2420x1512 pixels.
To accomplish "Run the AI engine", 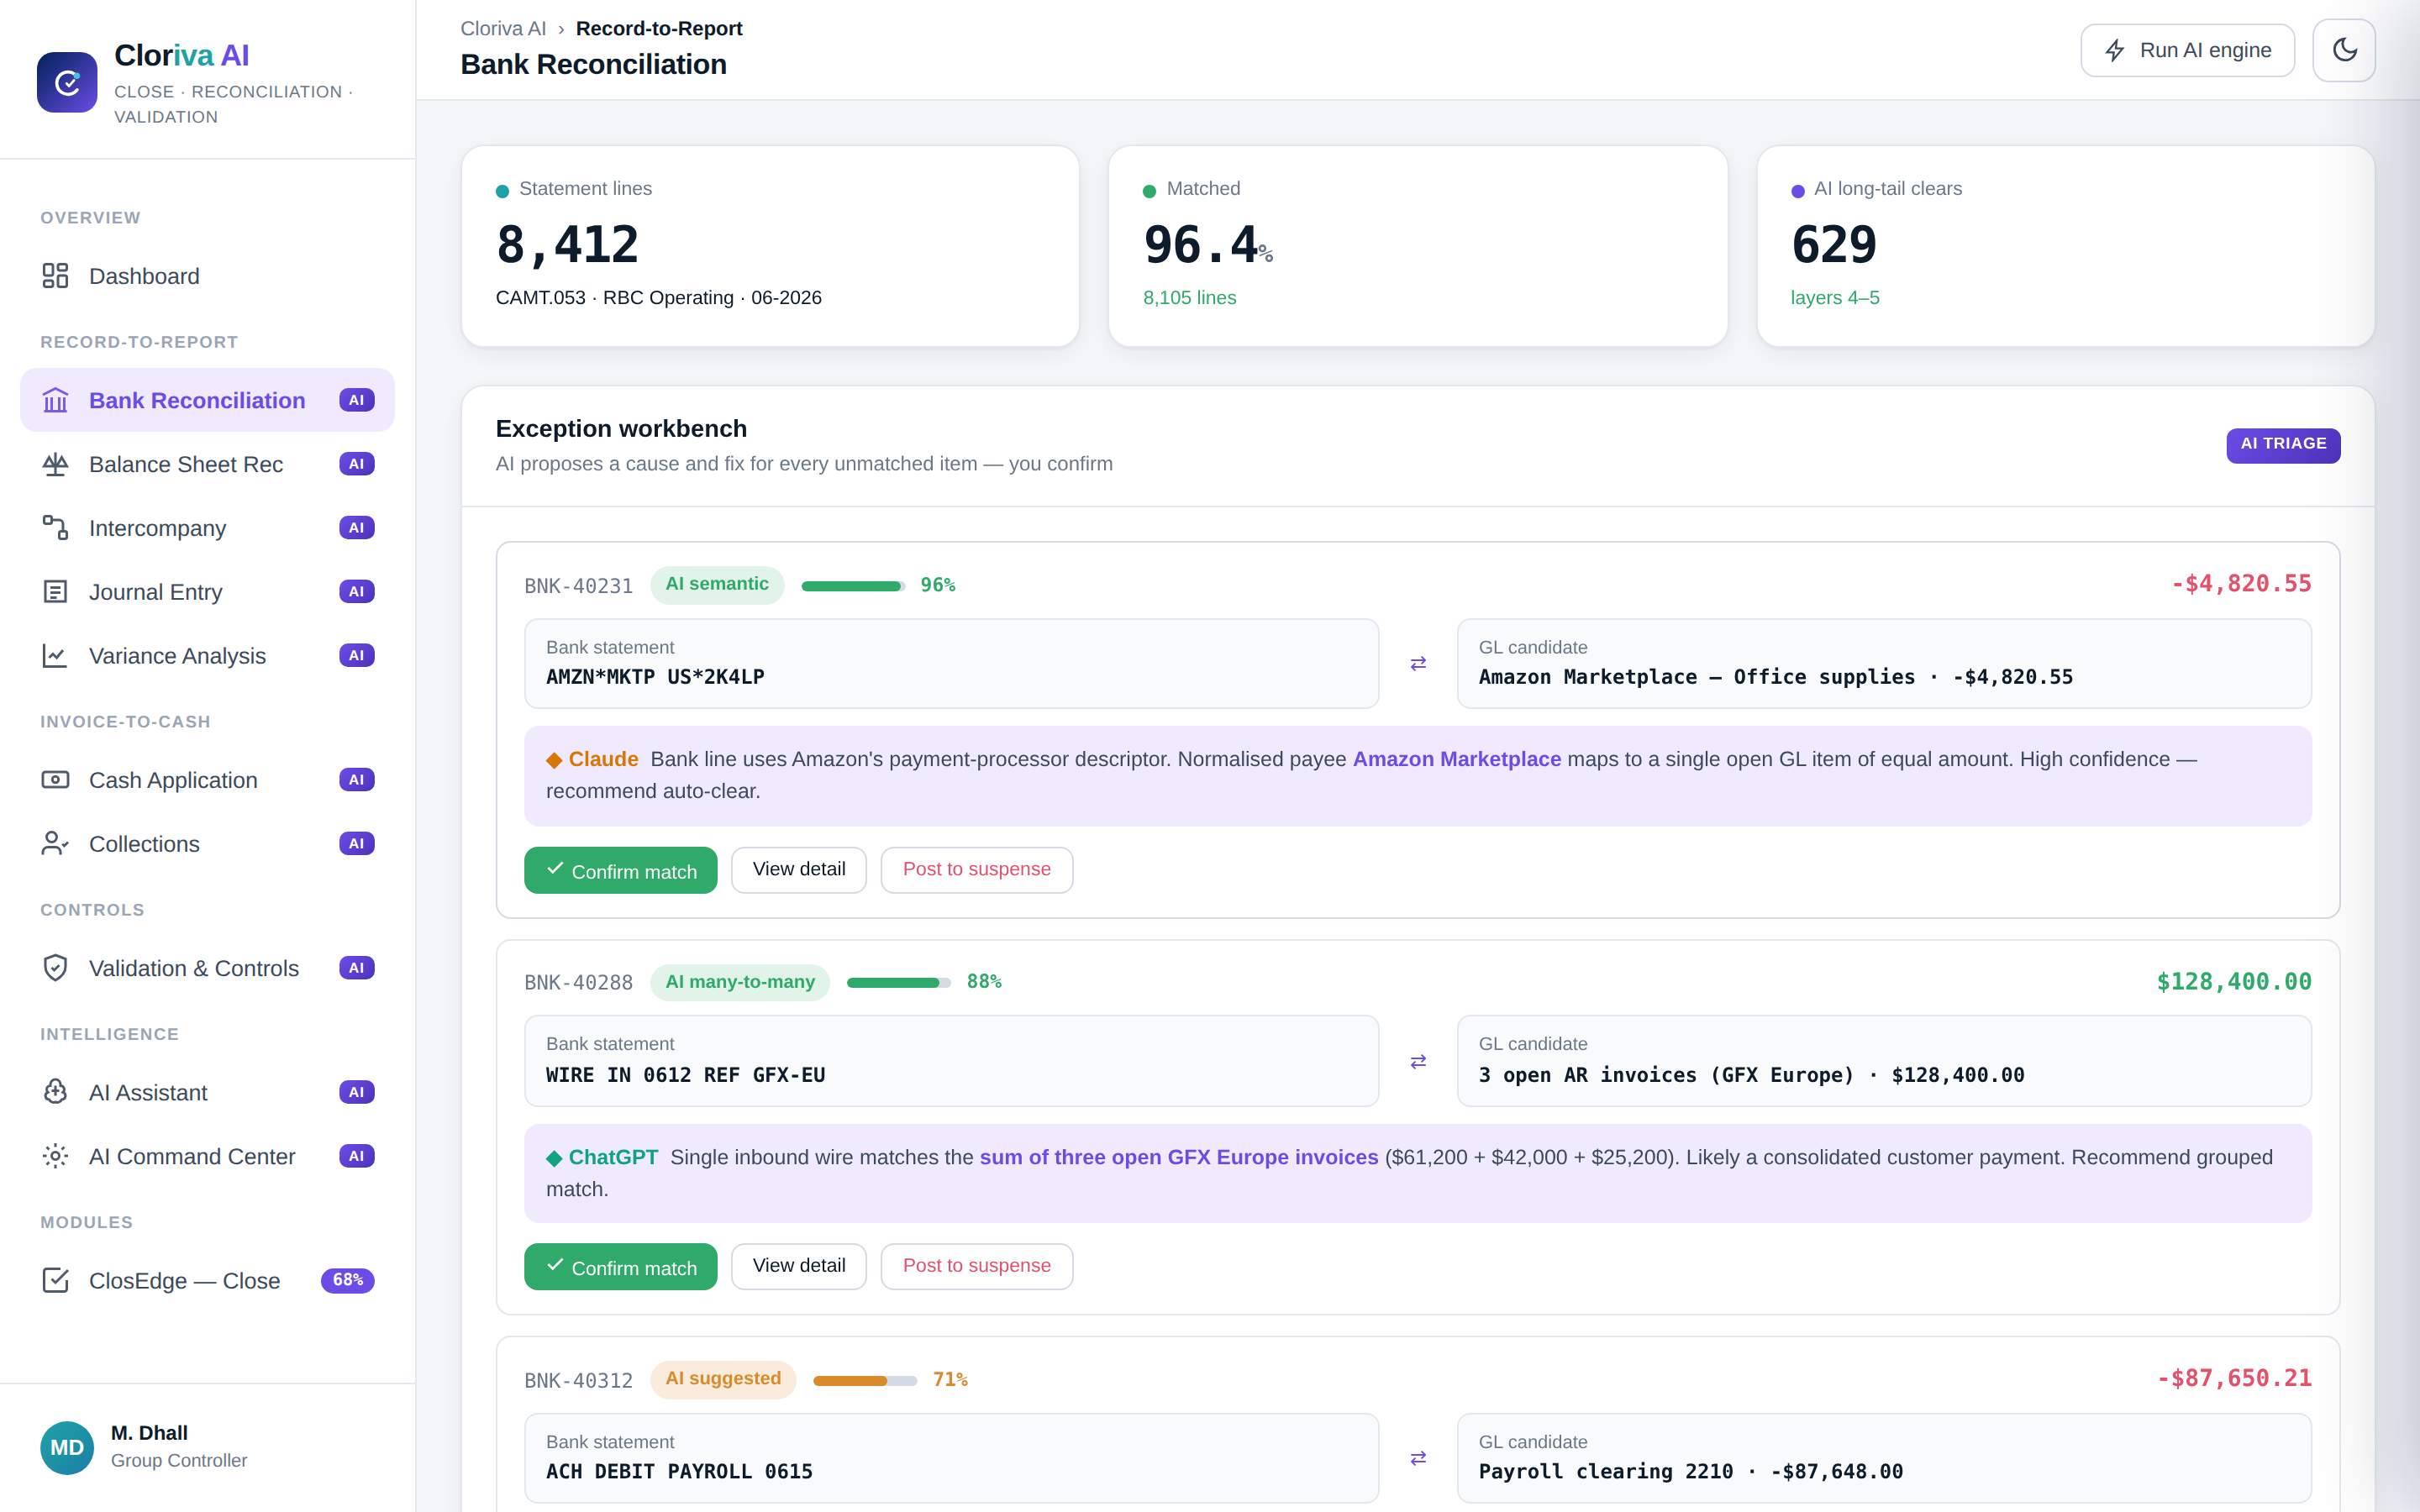I will [2187, 50].
